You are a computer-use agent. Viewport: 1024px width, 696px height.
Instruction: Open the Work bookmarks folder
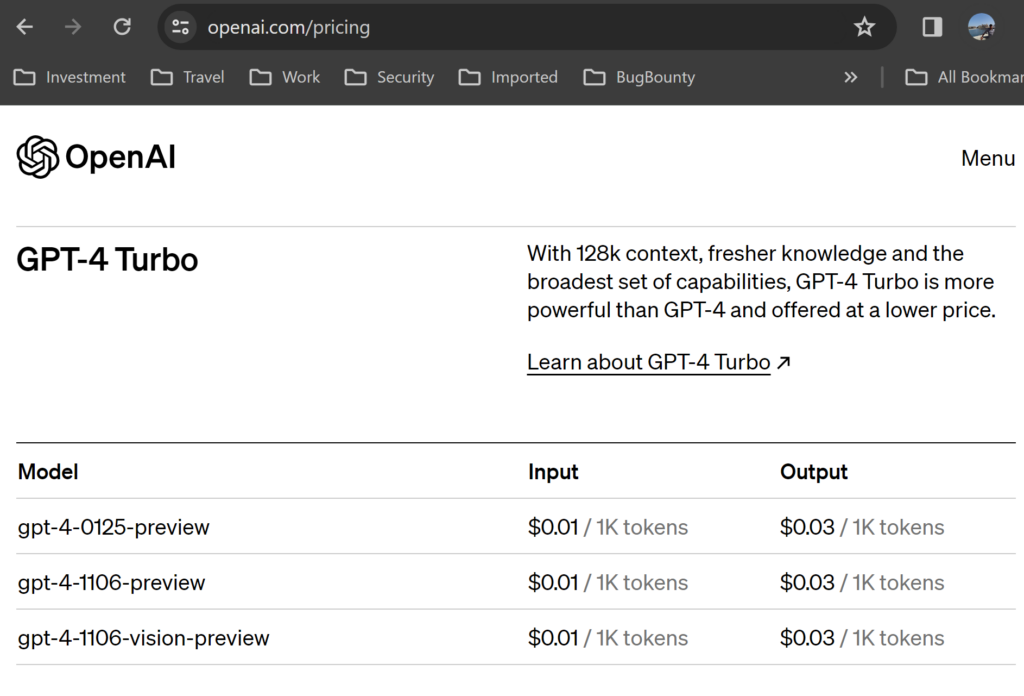pos(285,77)
